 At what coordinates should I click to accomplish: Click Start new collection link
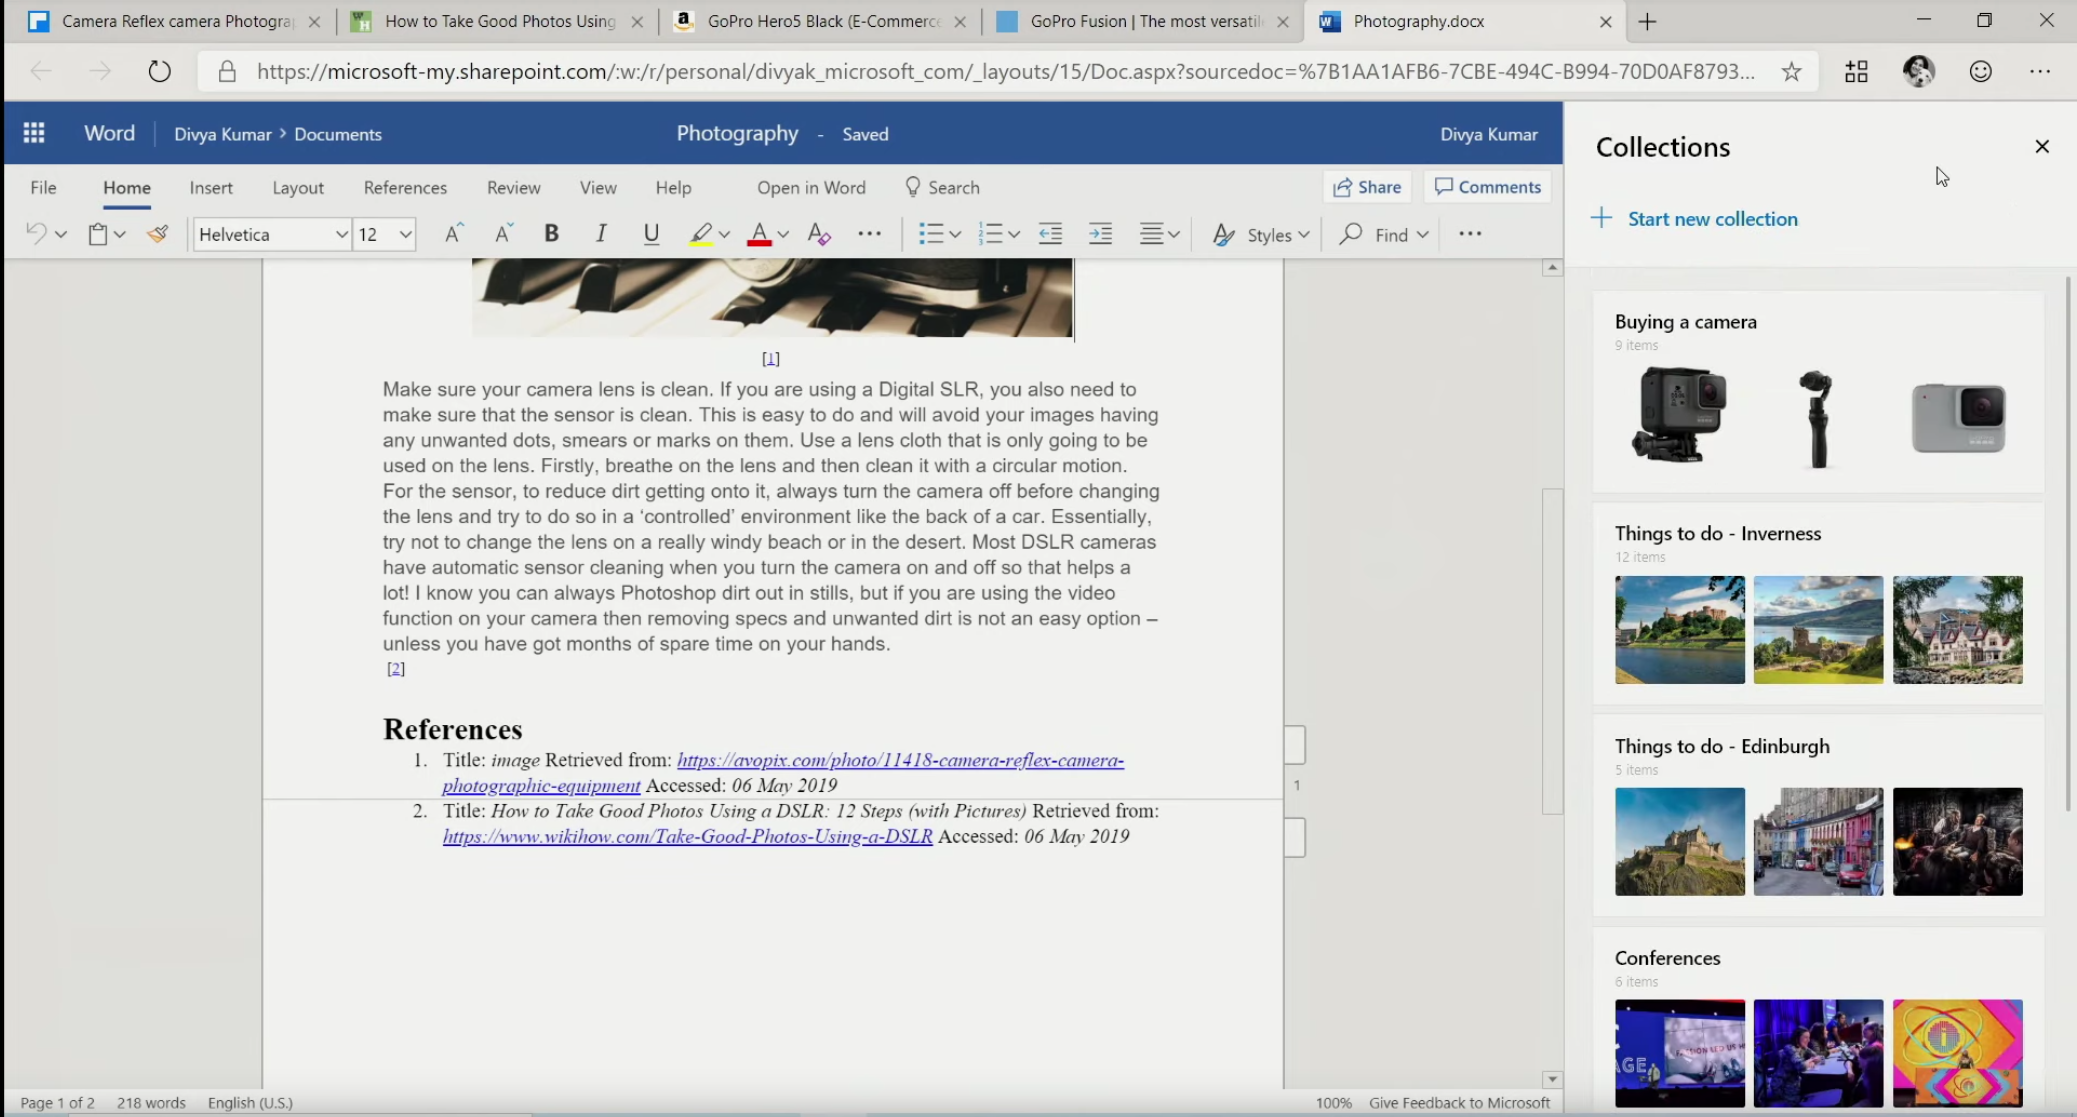(x=1712, y=219)
